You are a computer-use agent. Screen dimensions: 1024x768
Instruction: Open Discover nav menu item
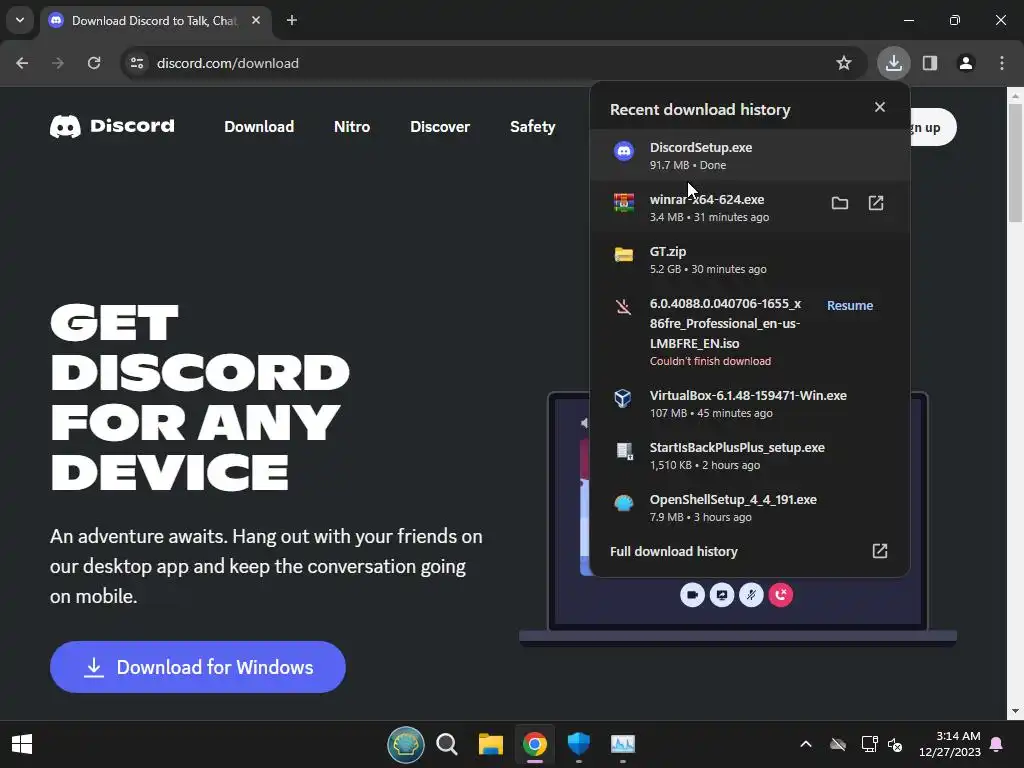pos(440,127)
